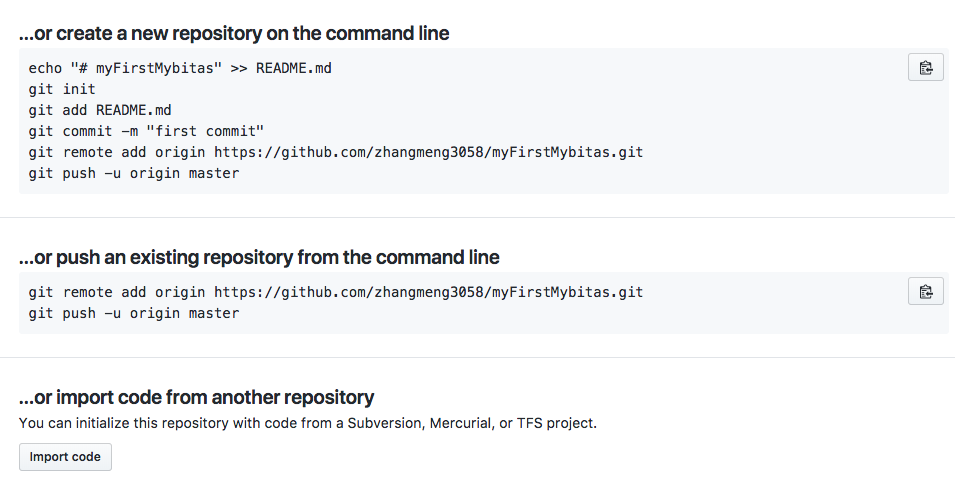Image resolution: width=955 pixels, height=483 pixels.
Task: Click the Import code button
Action: (x=65, y=457)
